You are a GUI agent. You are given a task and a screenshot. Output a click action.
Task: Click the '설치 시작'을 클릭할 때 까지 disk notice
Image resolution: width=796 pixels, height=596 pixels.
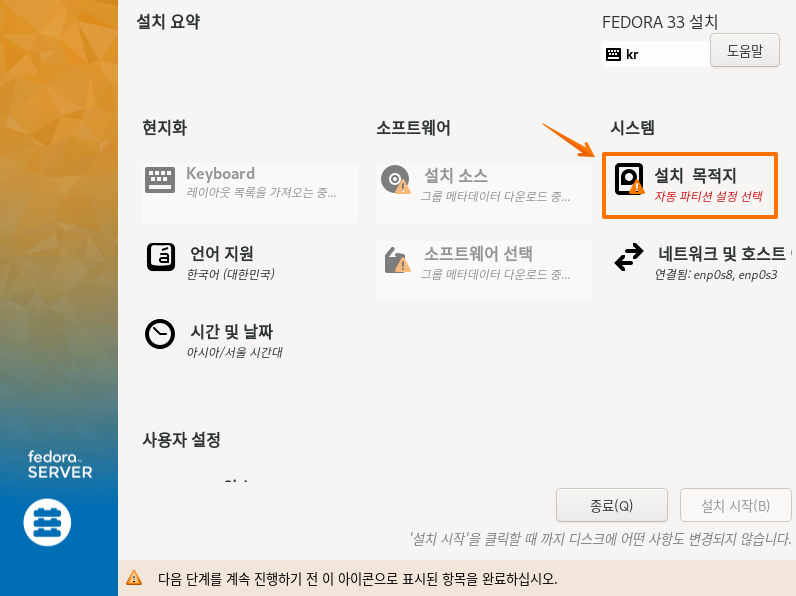pyautogui.click(x=601, y=539)
